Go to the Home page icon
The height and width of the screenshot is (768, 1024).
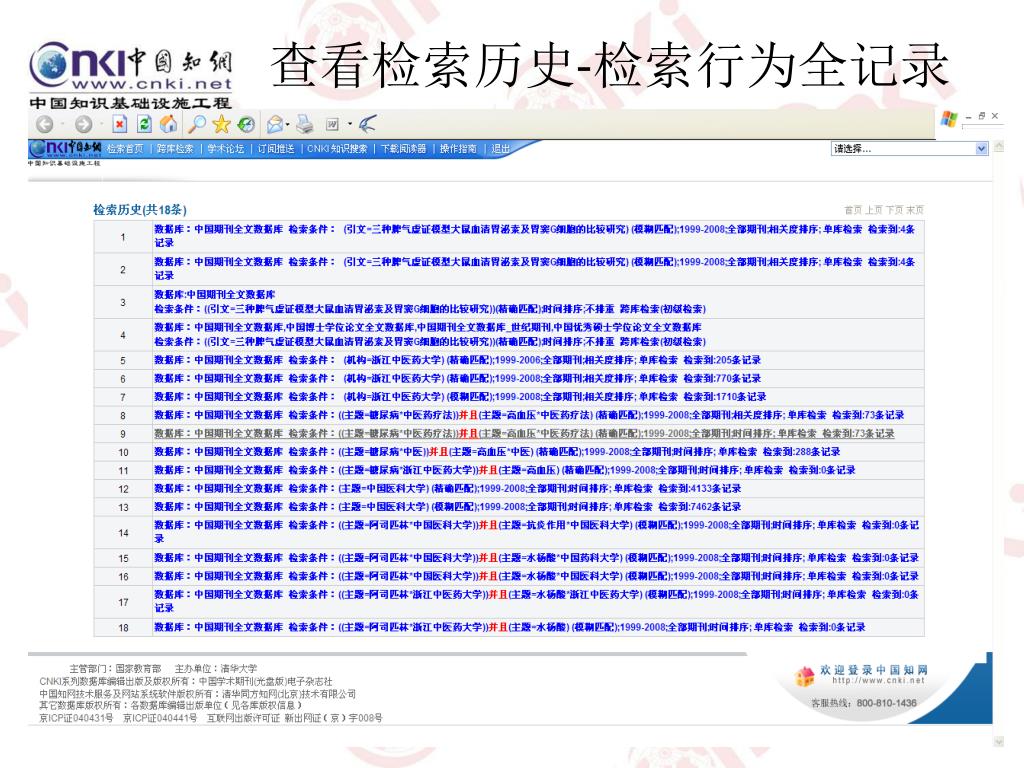click(x=168, y=123)
